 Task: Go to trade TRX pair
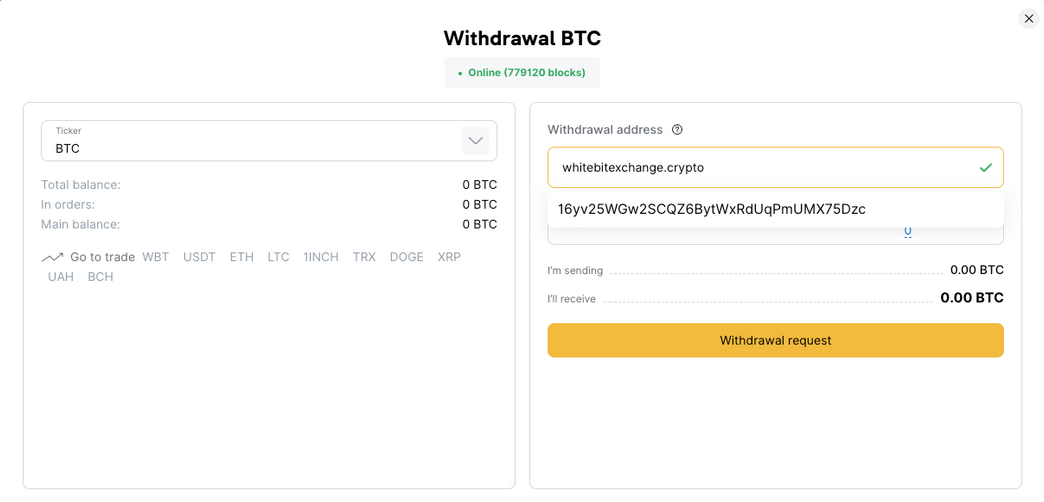(x=364, y=257)
